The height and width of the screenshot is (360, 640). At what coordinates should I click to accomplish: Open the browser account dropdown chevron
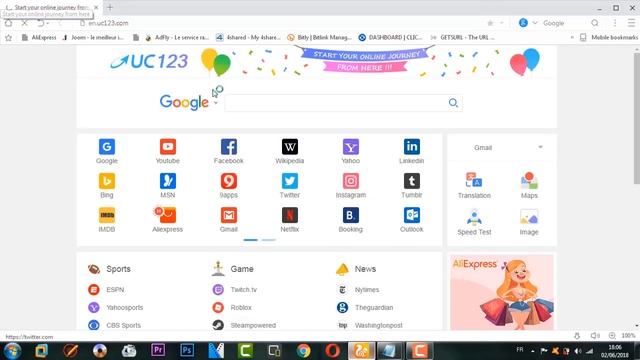click(535, 23)
